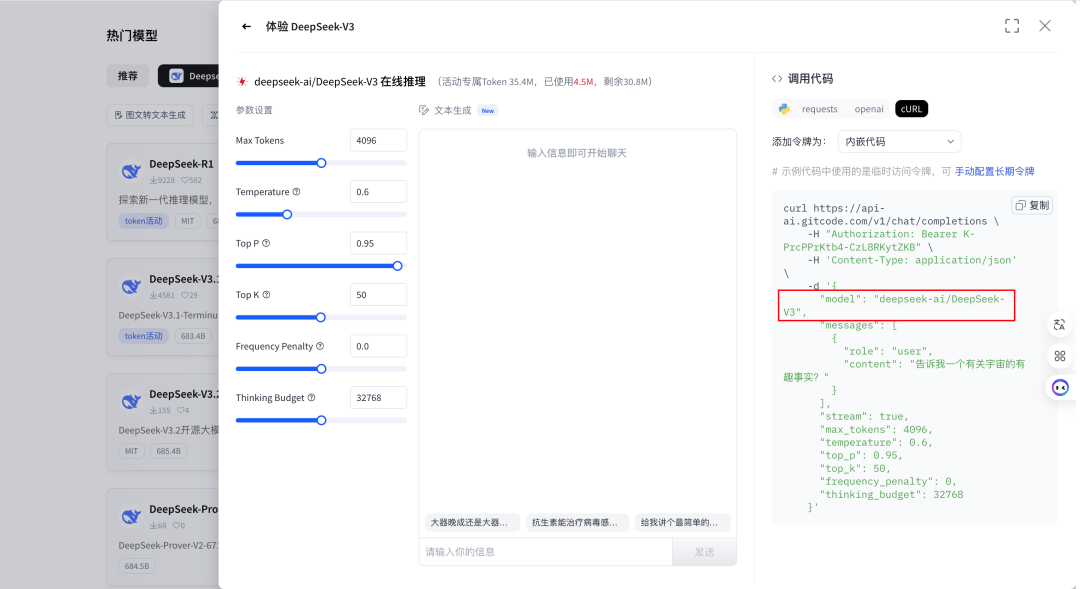The width and height of the screenshot is (1080, 589).
Task: Select the cURL code tab
Action: click(911, 109)
